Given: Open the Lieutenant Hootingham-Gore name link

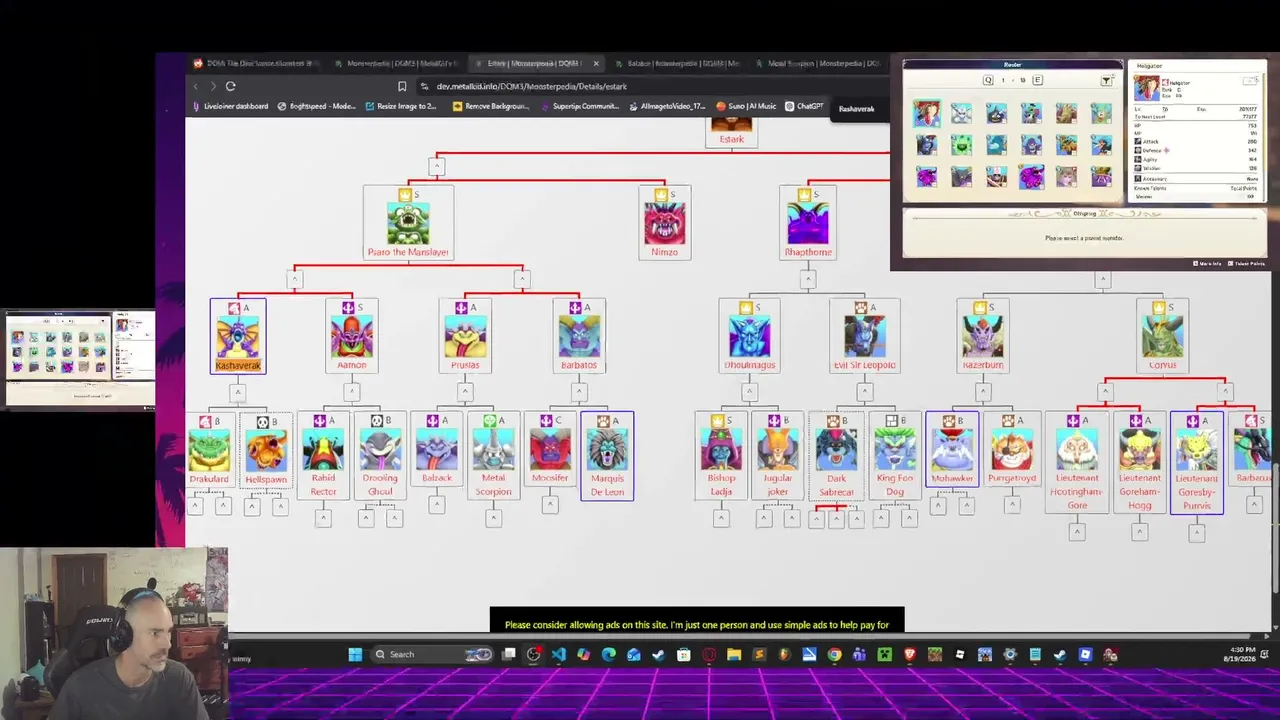Looking at the screenshot, I should pyautogui.click(x=1077, y=491).
